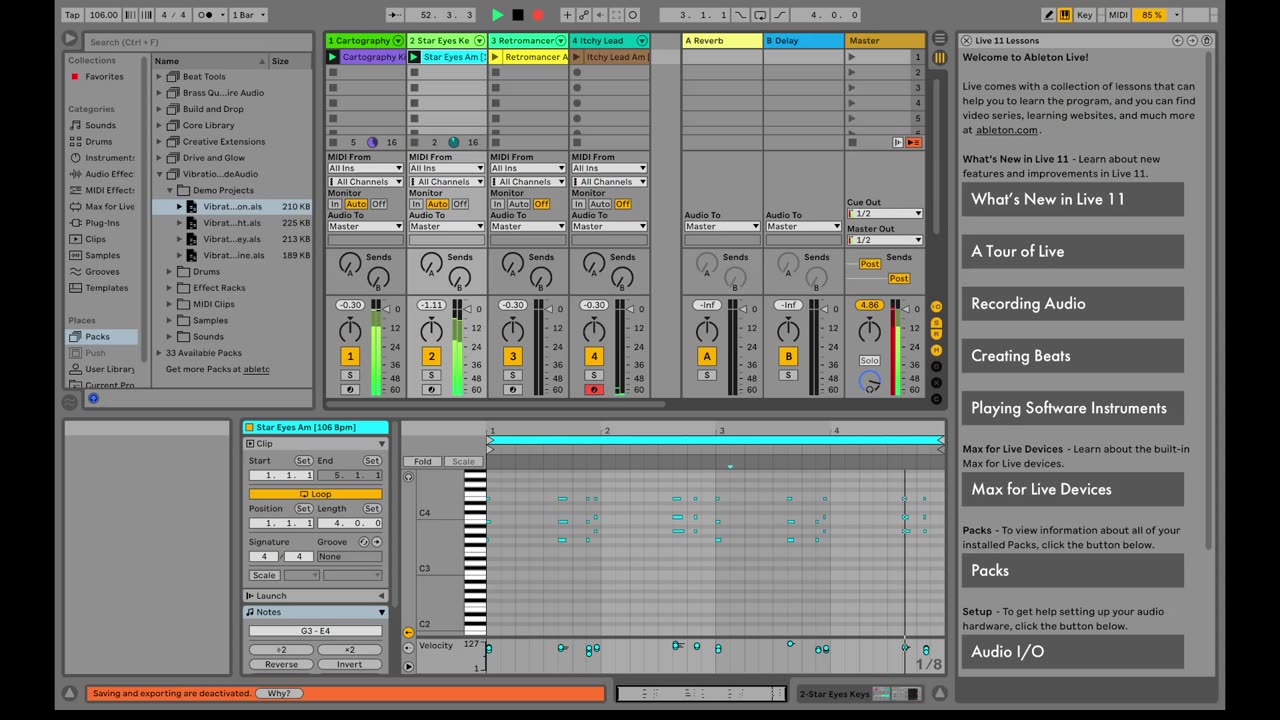This screenshot has height=720, width=1280.
Task: Click the red Arrangement Record button
Action: [538, 15]
